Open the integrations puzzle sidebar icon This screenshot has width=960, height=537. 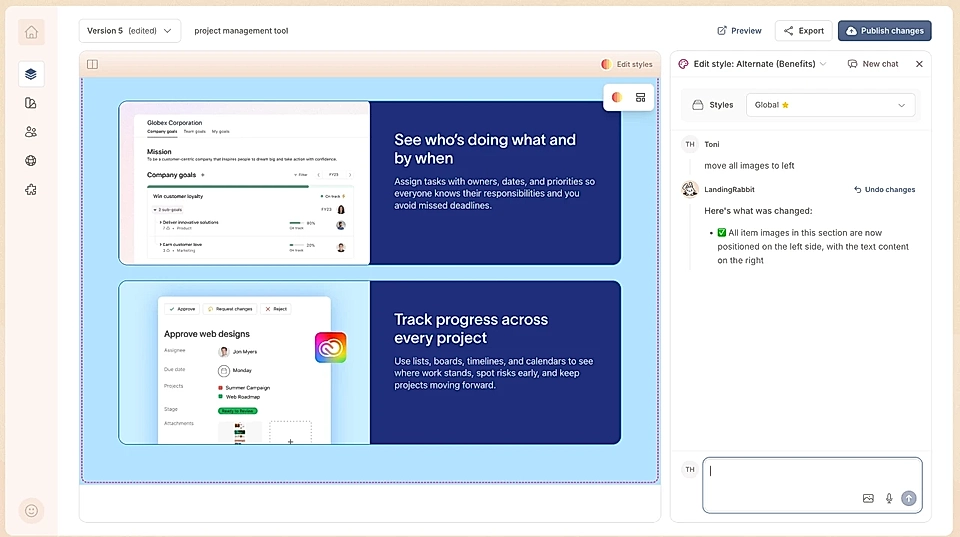point(31,190)
